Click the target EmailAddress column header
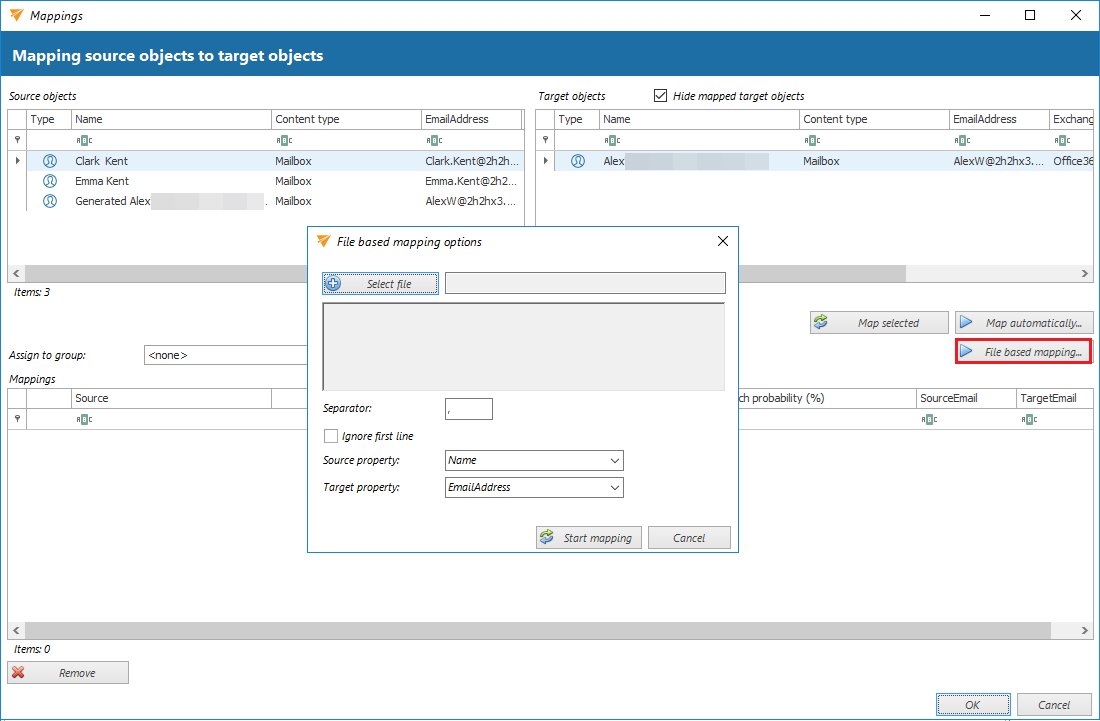Screen dimensions: 1100x721 (x=997, y=119)
